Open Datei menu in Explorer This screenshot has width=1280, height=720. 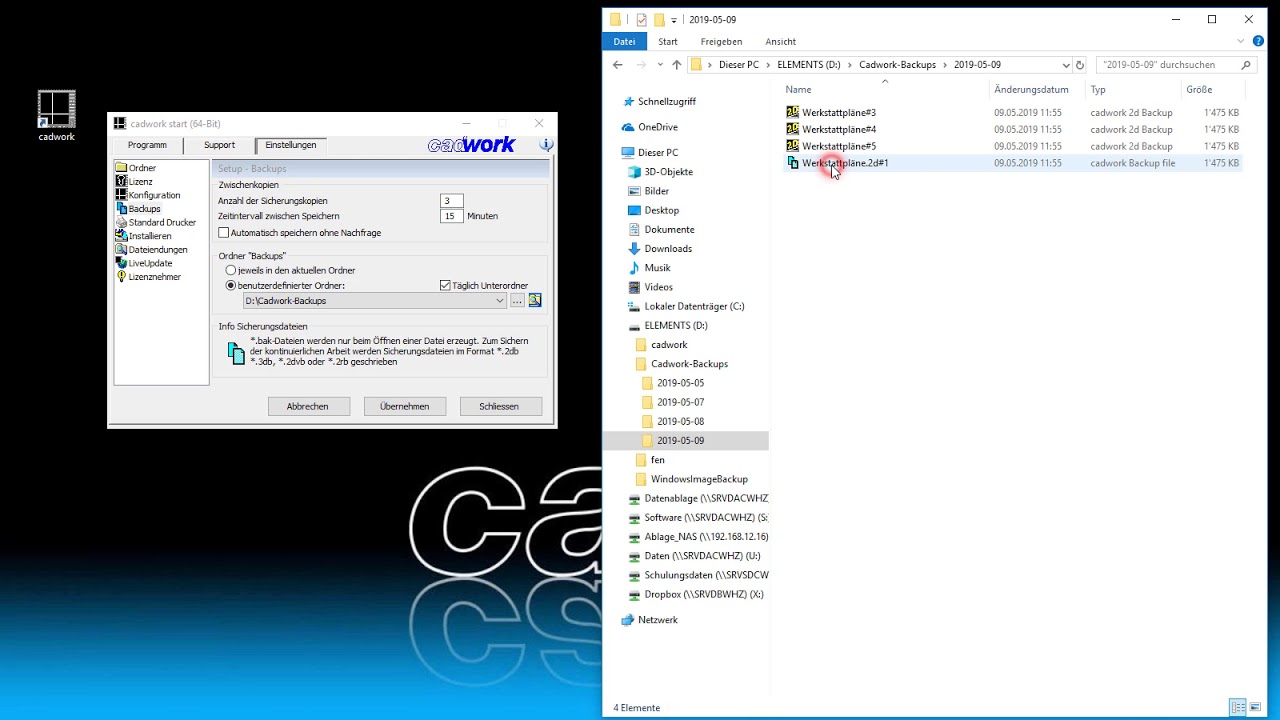(624, 42)
